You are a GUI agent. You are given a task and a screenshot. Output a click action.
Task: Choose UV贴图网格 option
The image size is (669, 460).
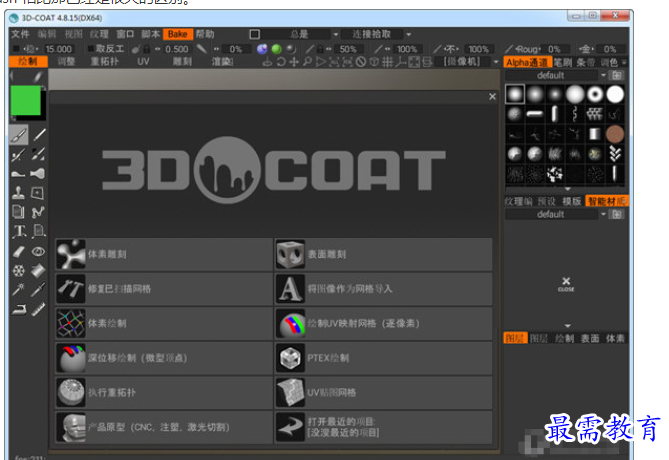click(383, 392)
